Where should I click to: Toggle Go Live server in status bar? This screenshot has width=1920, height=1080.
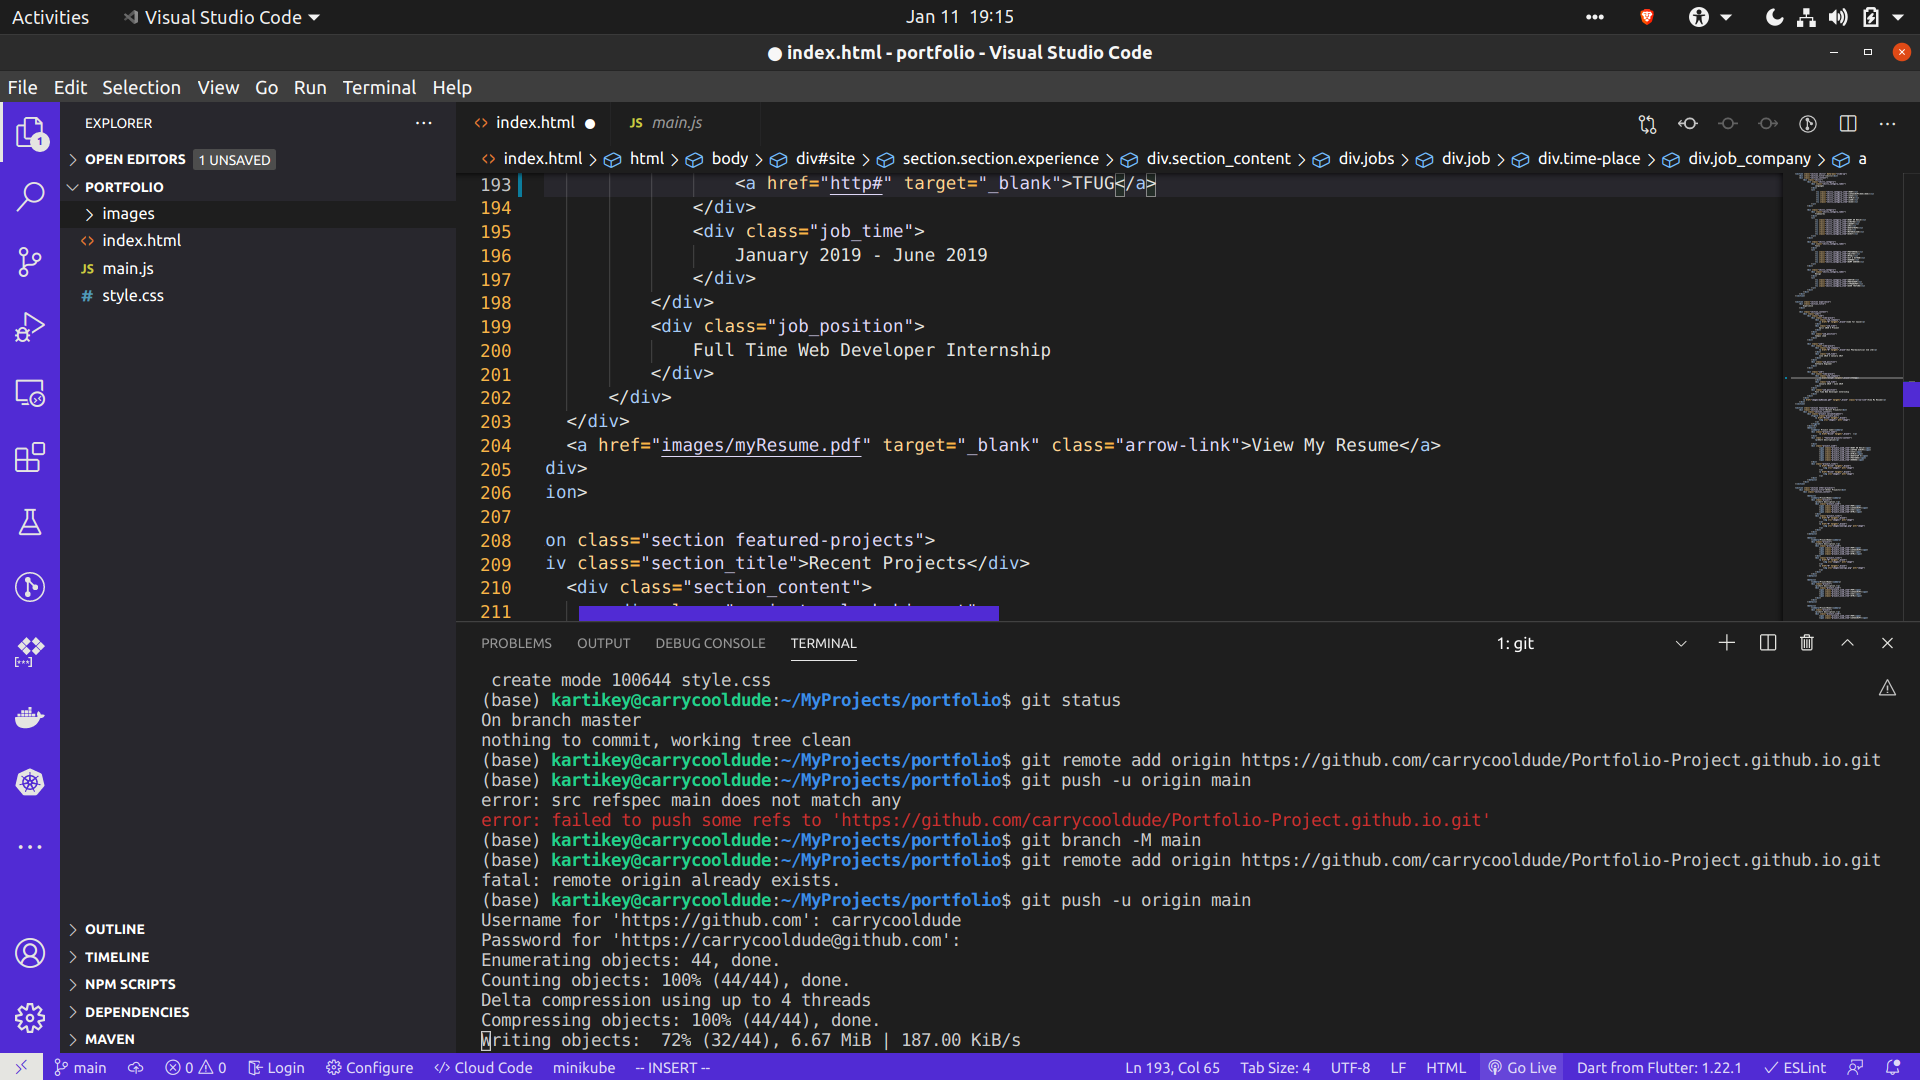[1522, 1068]
